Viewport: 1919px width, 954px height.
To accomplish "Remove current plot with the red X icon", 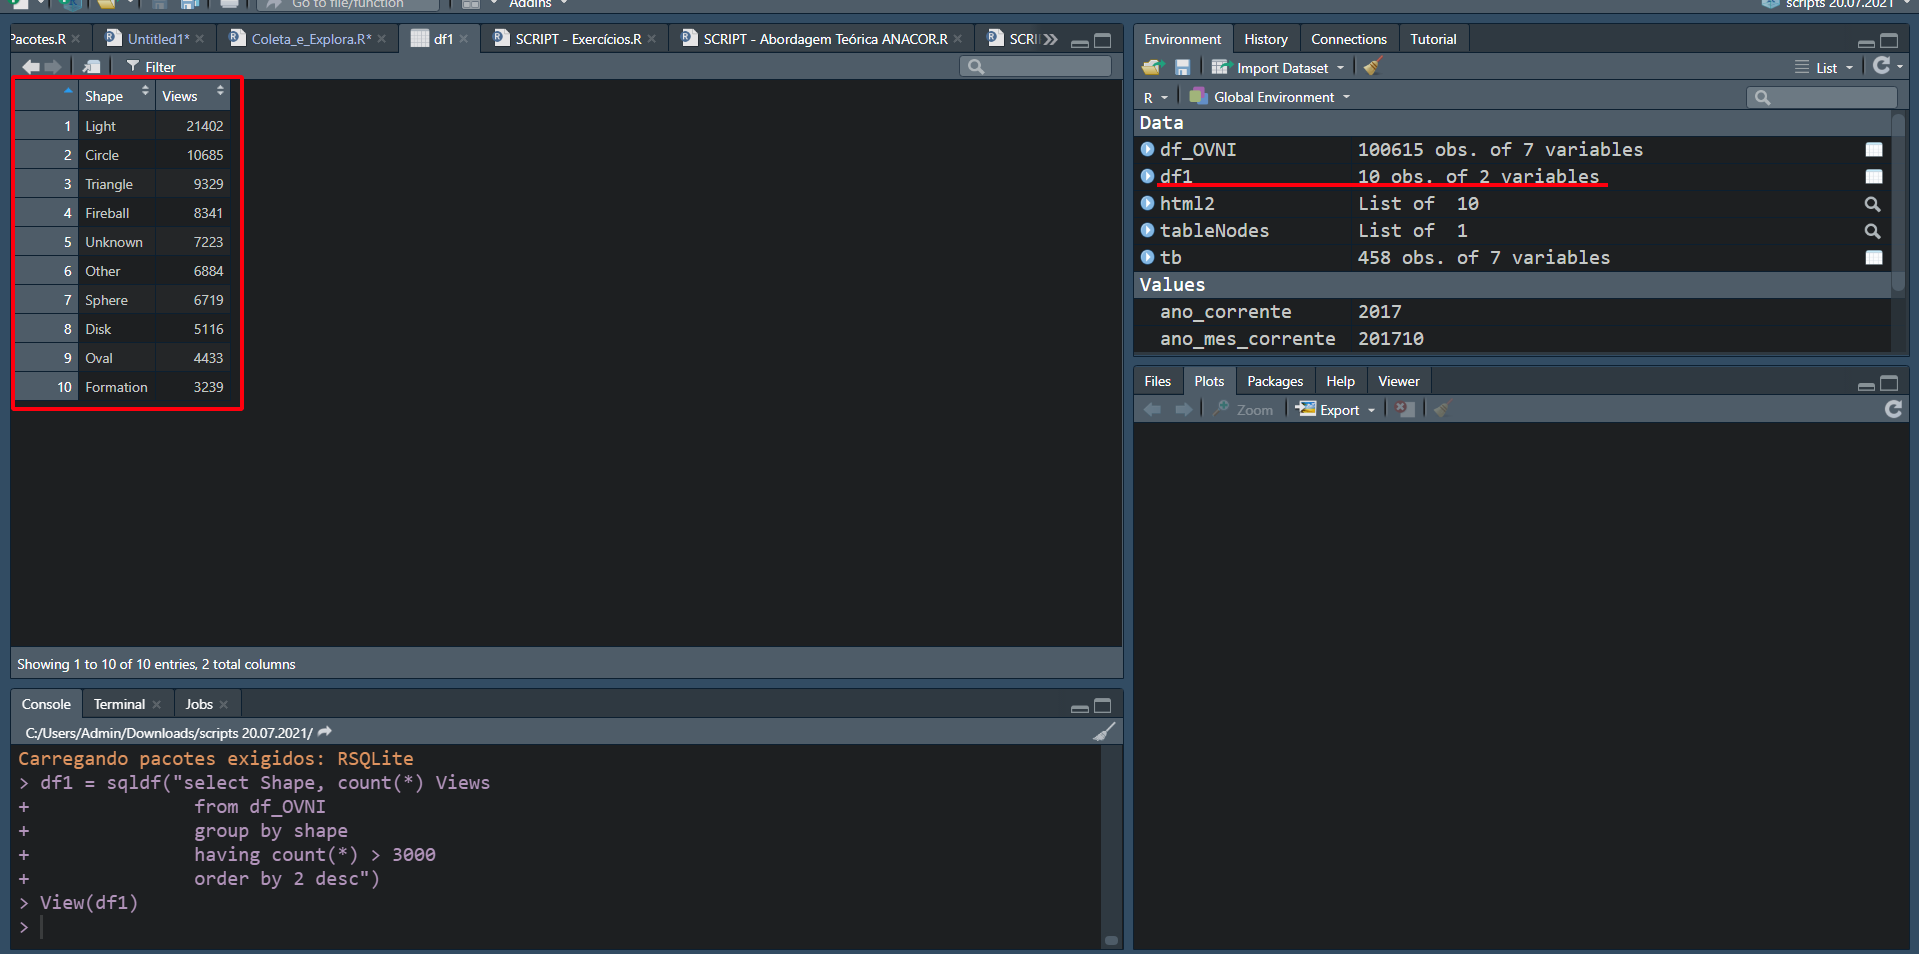I will [x=1405, y=409].
